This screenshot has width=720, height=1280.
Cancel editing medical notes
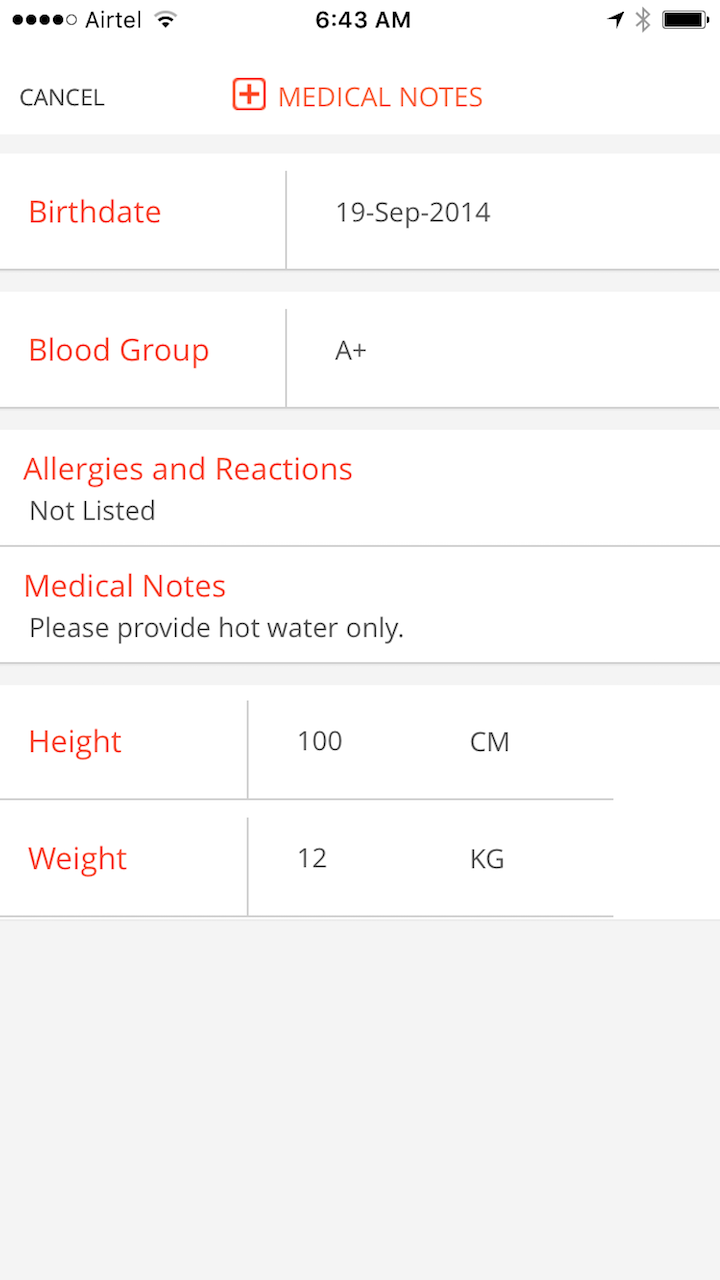pos(62,97)
